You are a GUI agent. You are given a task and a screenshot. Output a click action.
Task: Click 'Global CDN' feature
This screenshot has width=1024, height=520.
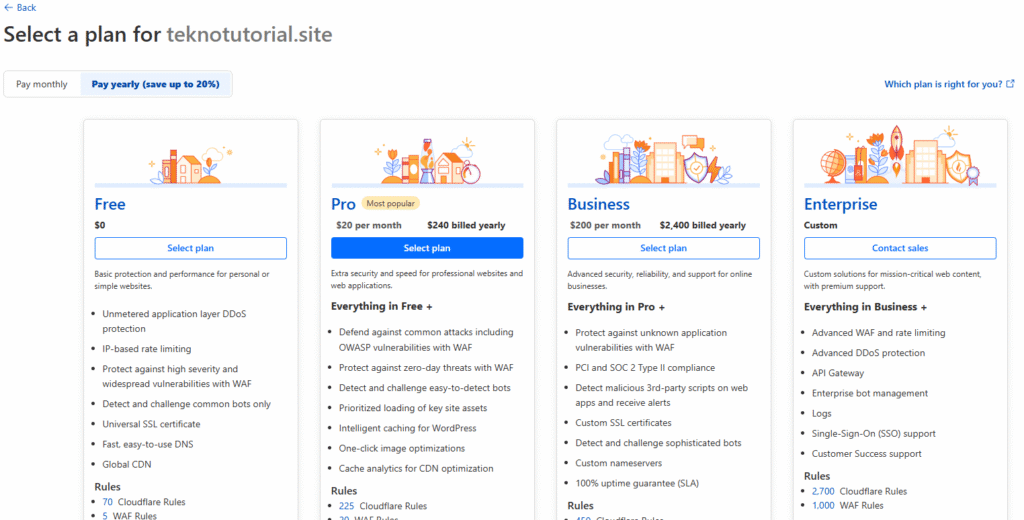click(127, 464)
